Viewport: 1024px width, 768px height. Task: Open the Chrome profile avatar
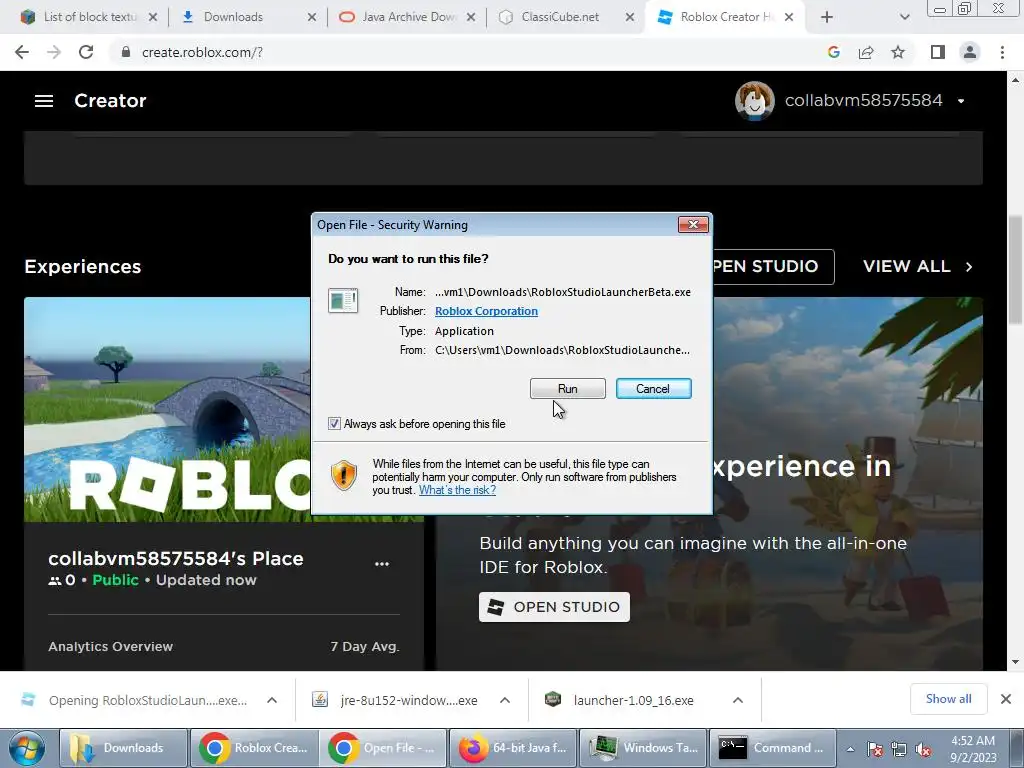click(x=970, y=52)
